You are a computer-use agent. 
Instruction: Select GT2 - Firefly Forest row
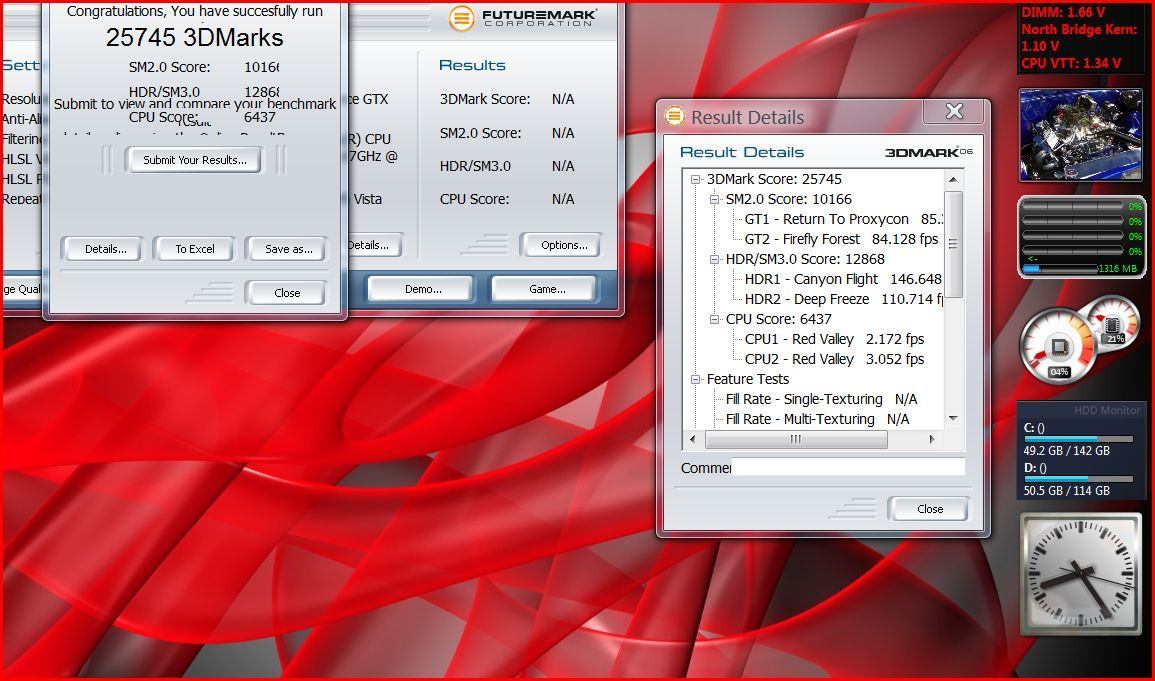pyautogui.click(x=841, y=239)
